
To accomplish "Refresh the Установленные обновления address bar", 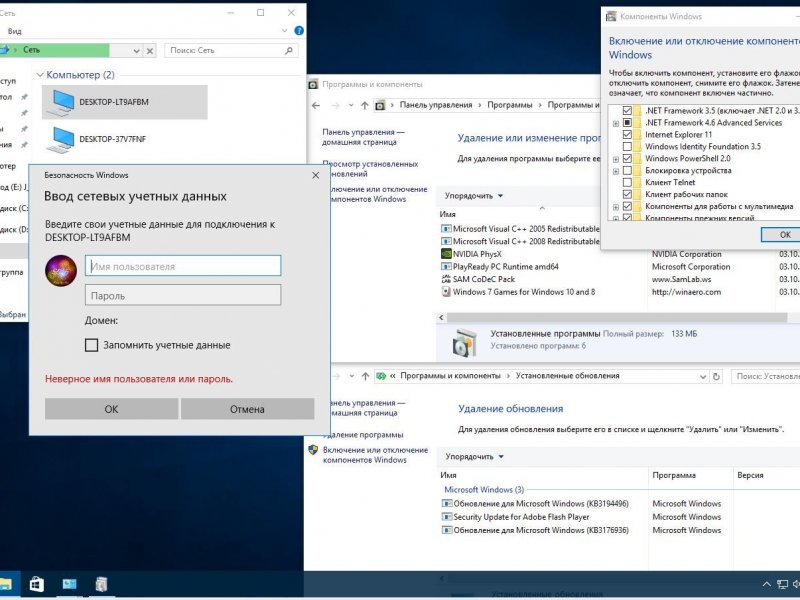I will click(716, 377).
